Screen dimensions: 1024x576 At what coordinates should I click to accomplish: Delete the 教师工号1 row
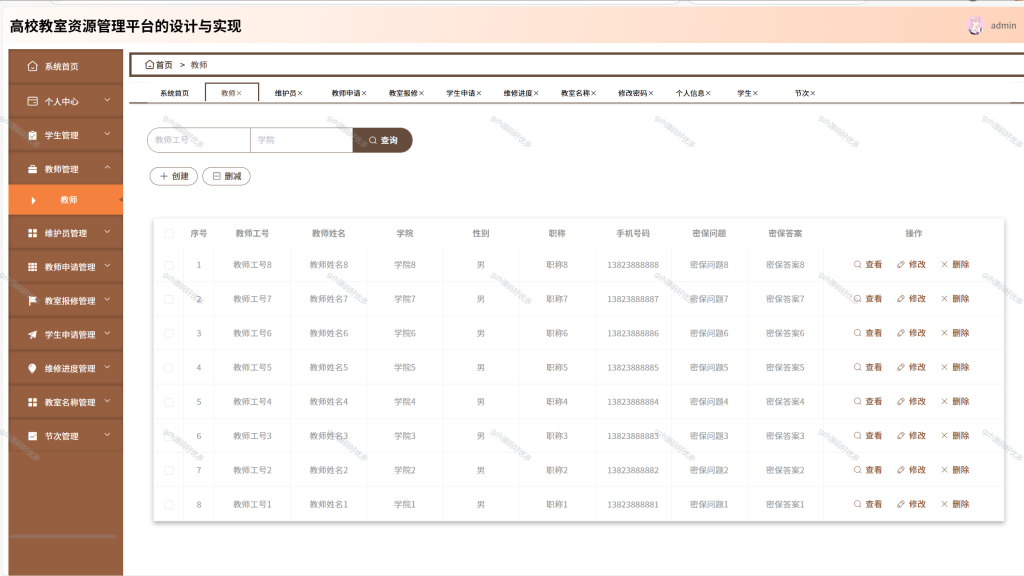coord(955,504)
